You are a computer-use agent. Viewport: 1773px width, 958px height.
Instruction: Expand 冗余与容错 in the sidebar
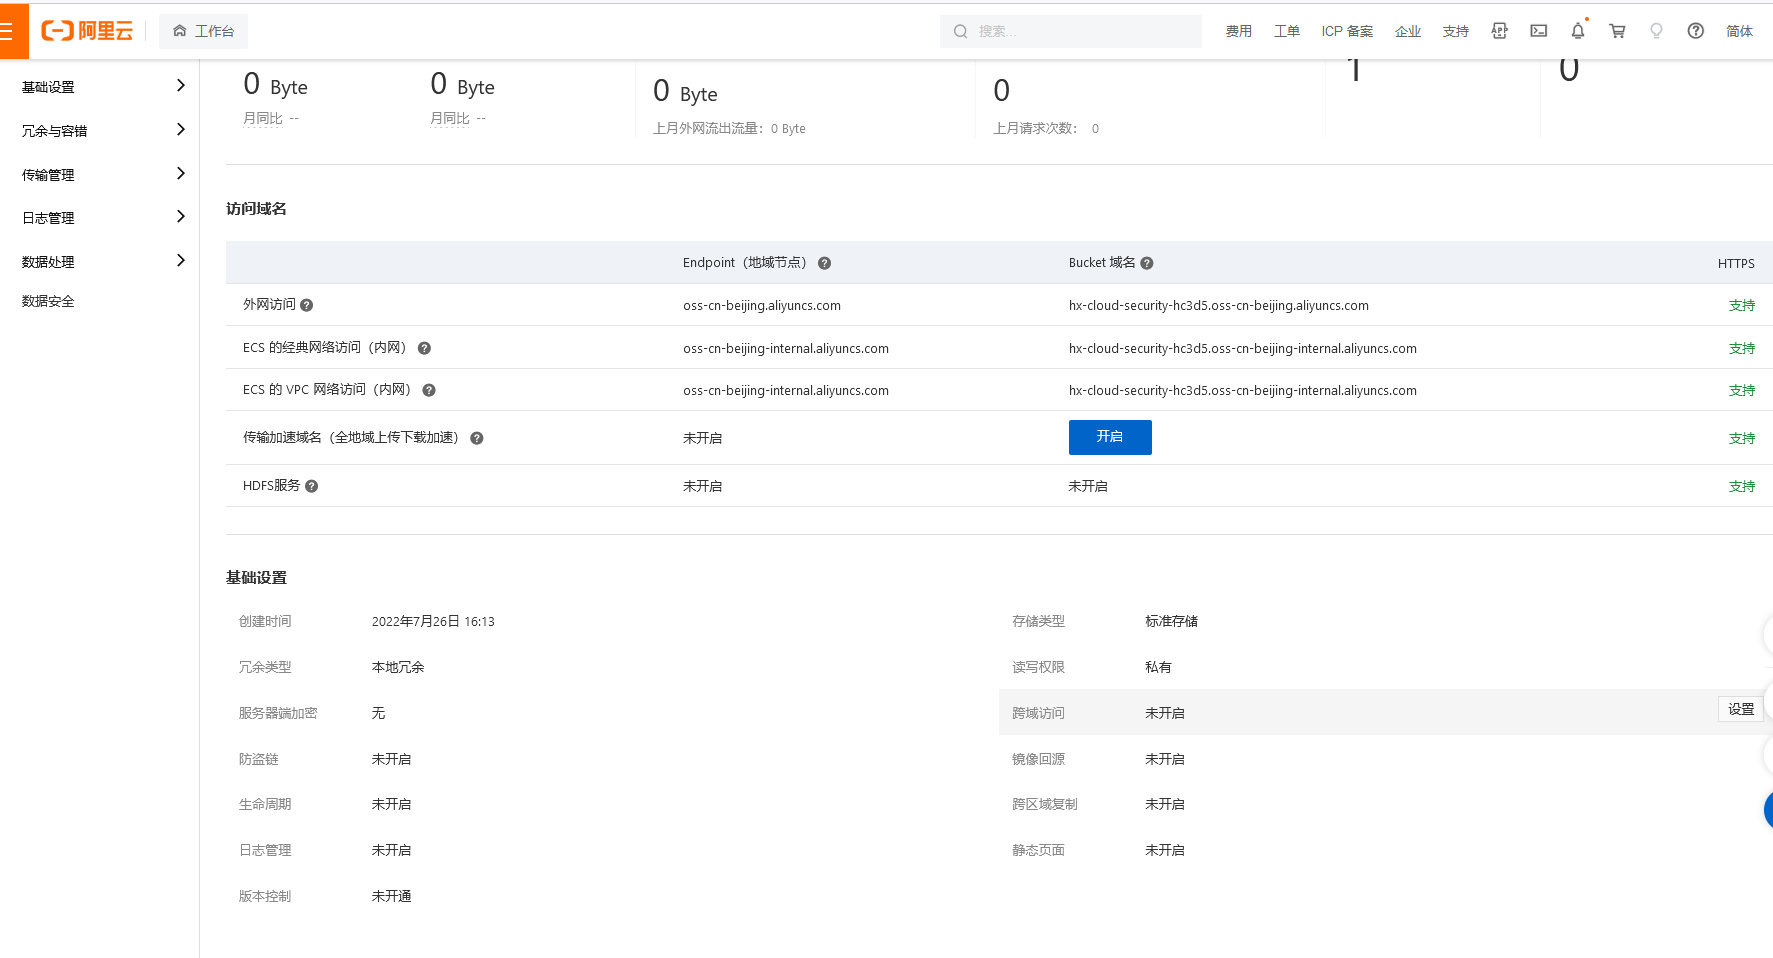click(x=100, y=130)
